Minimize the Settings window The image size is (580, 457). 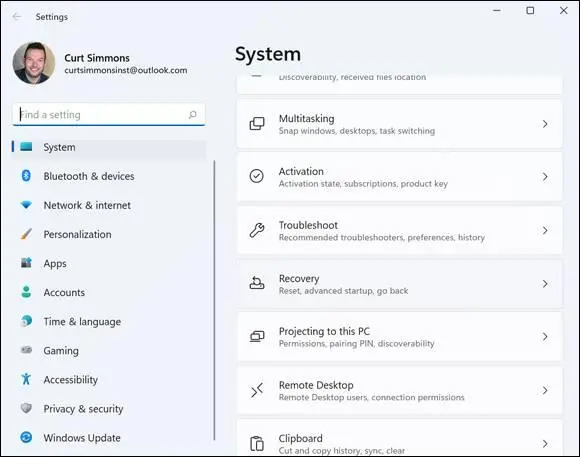(497, 10)
